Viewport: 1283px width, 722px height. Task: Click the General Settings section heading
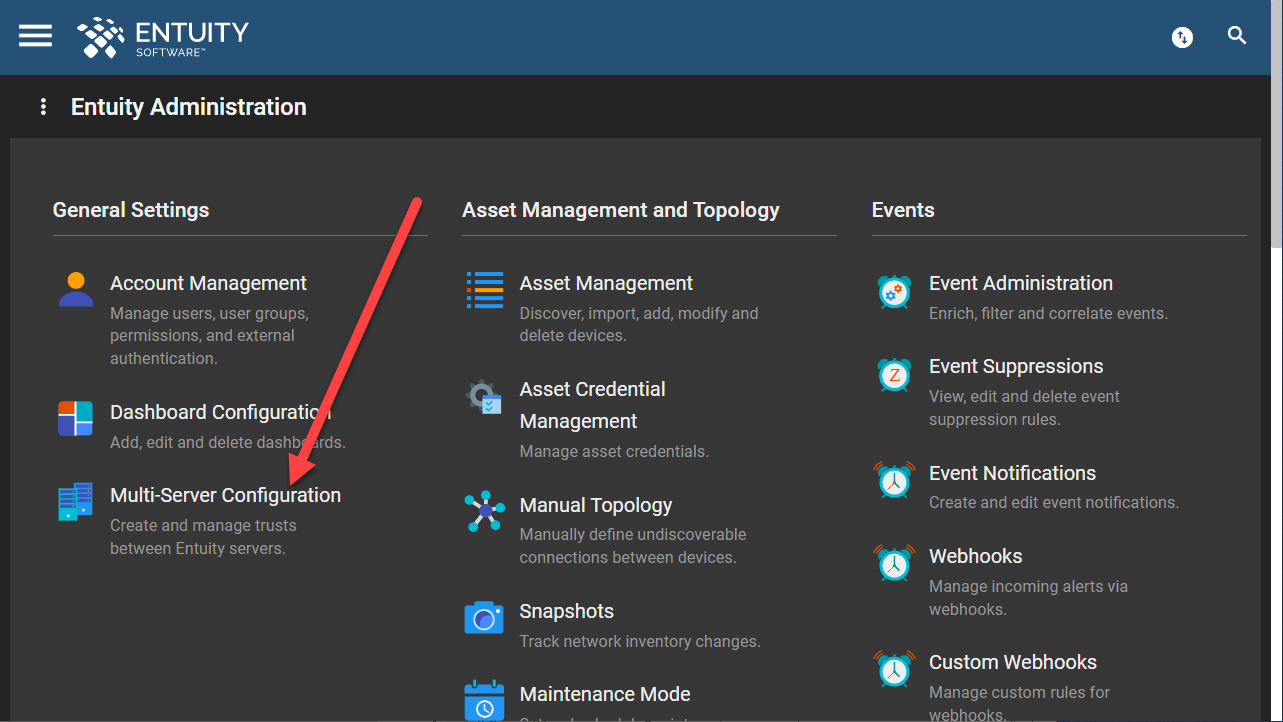click(x=131, y=210)
